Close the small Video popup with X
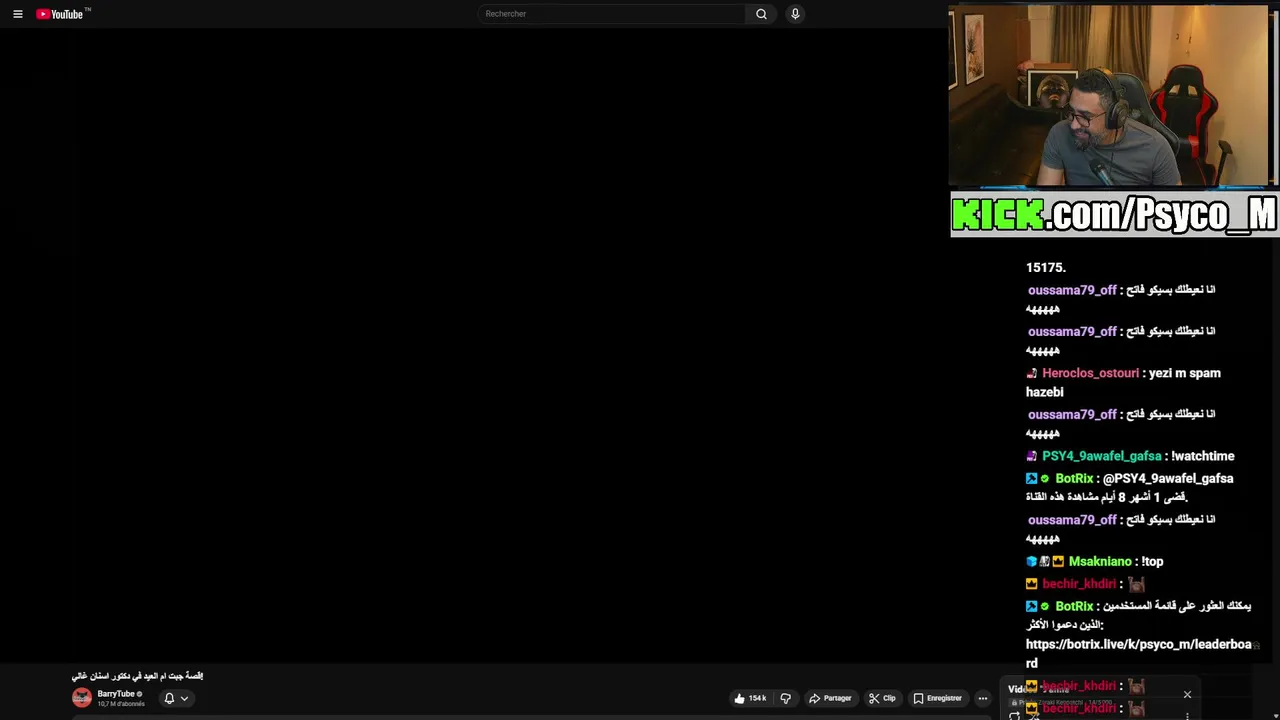The width and height of the screenshot is (1280, 720). [x=1187, y=695]
